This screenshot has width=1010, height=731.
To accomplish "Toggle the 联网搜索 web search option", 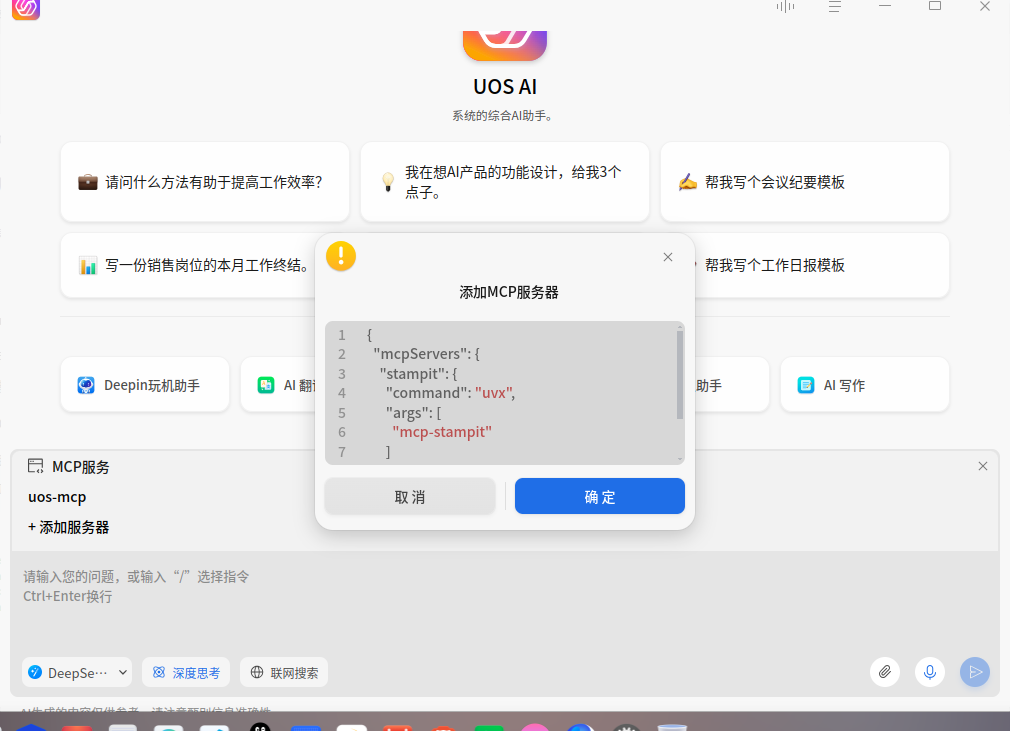I will coord(284,672).
